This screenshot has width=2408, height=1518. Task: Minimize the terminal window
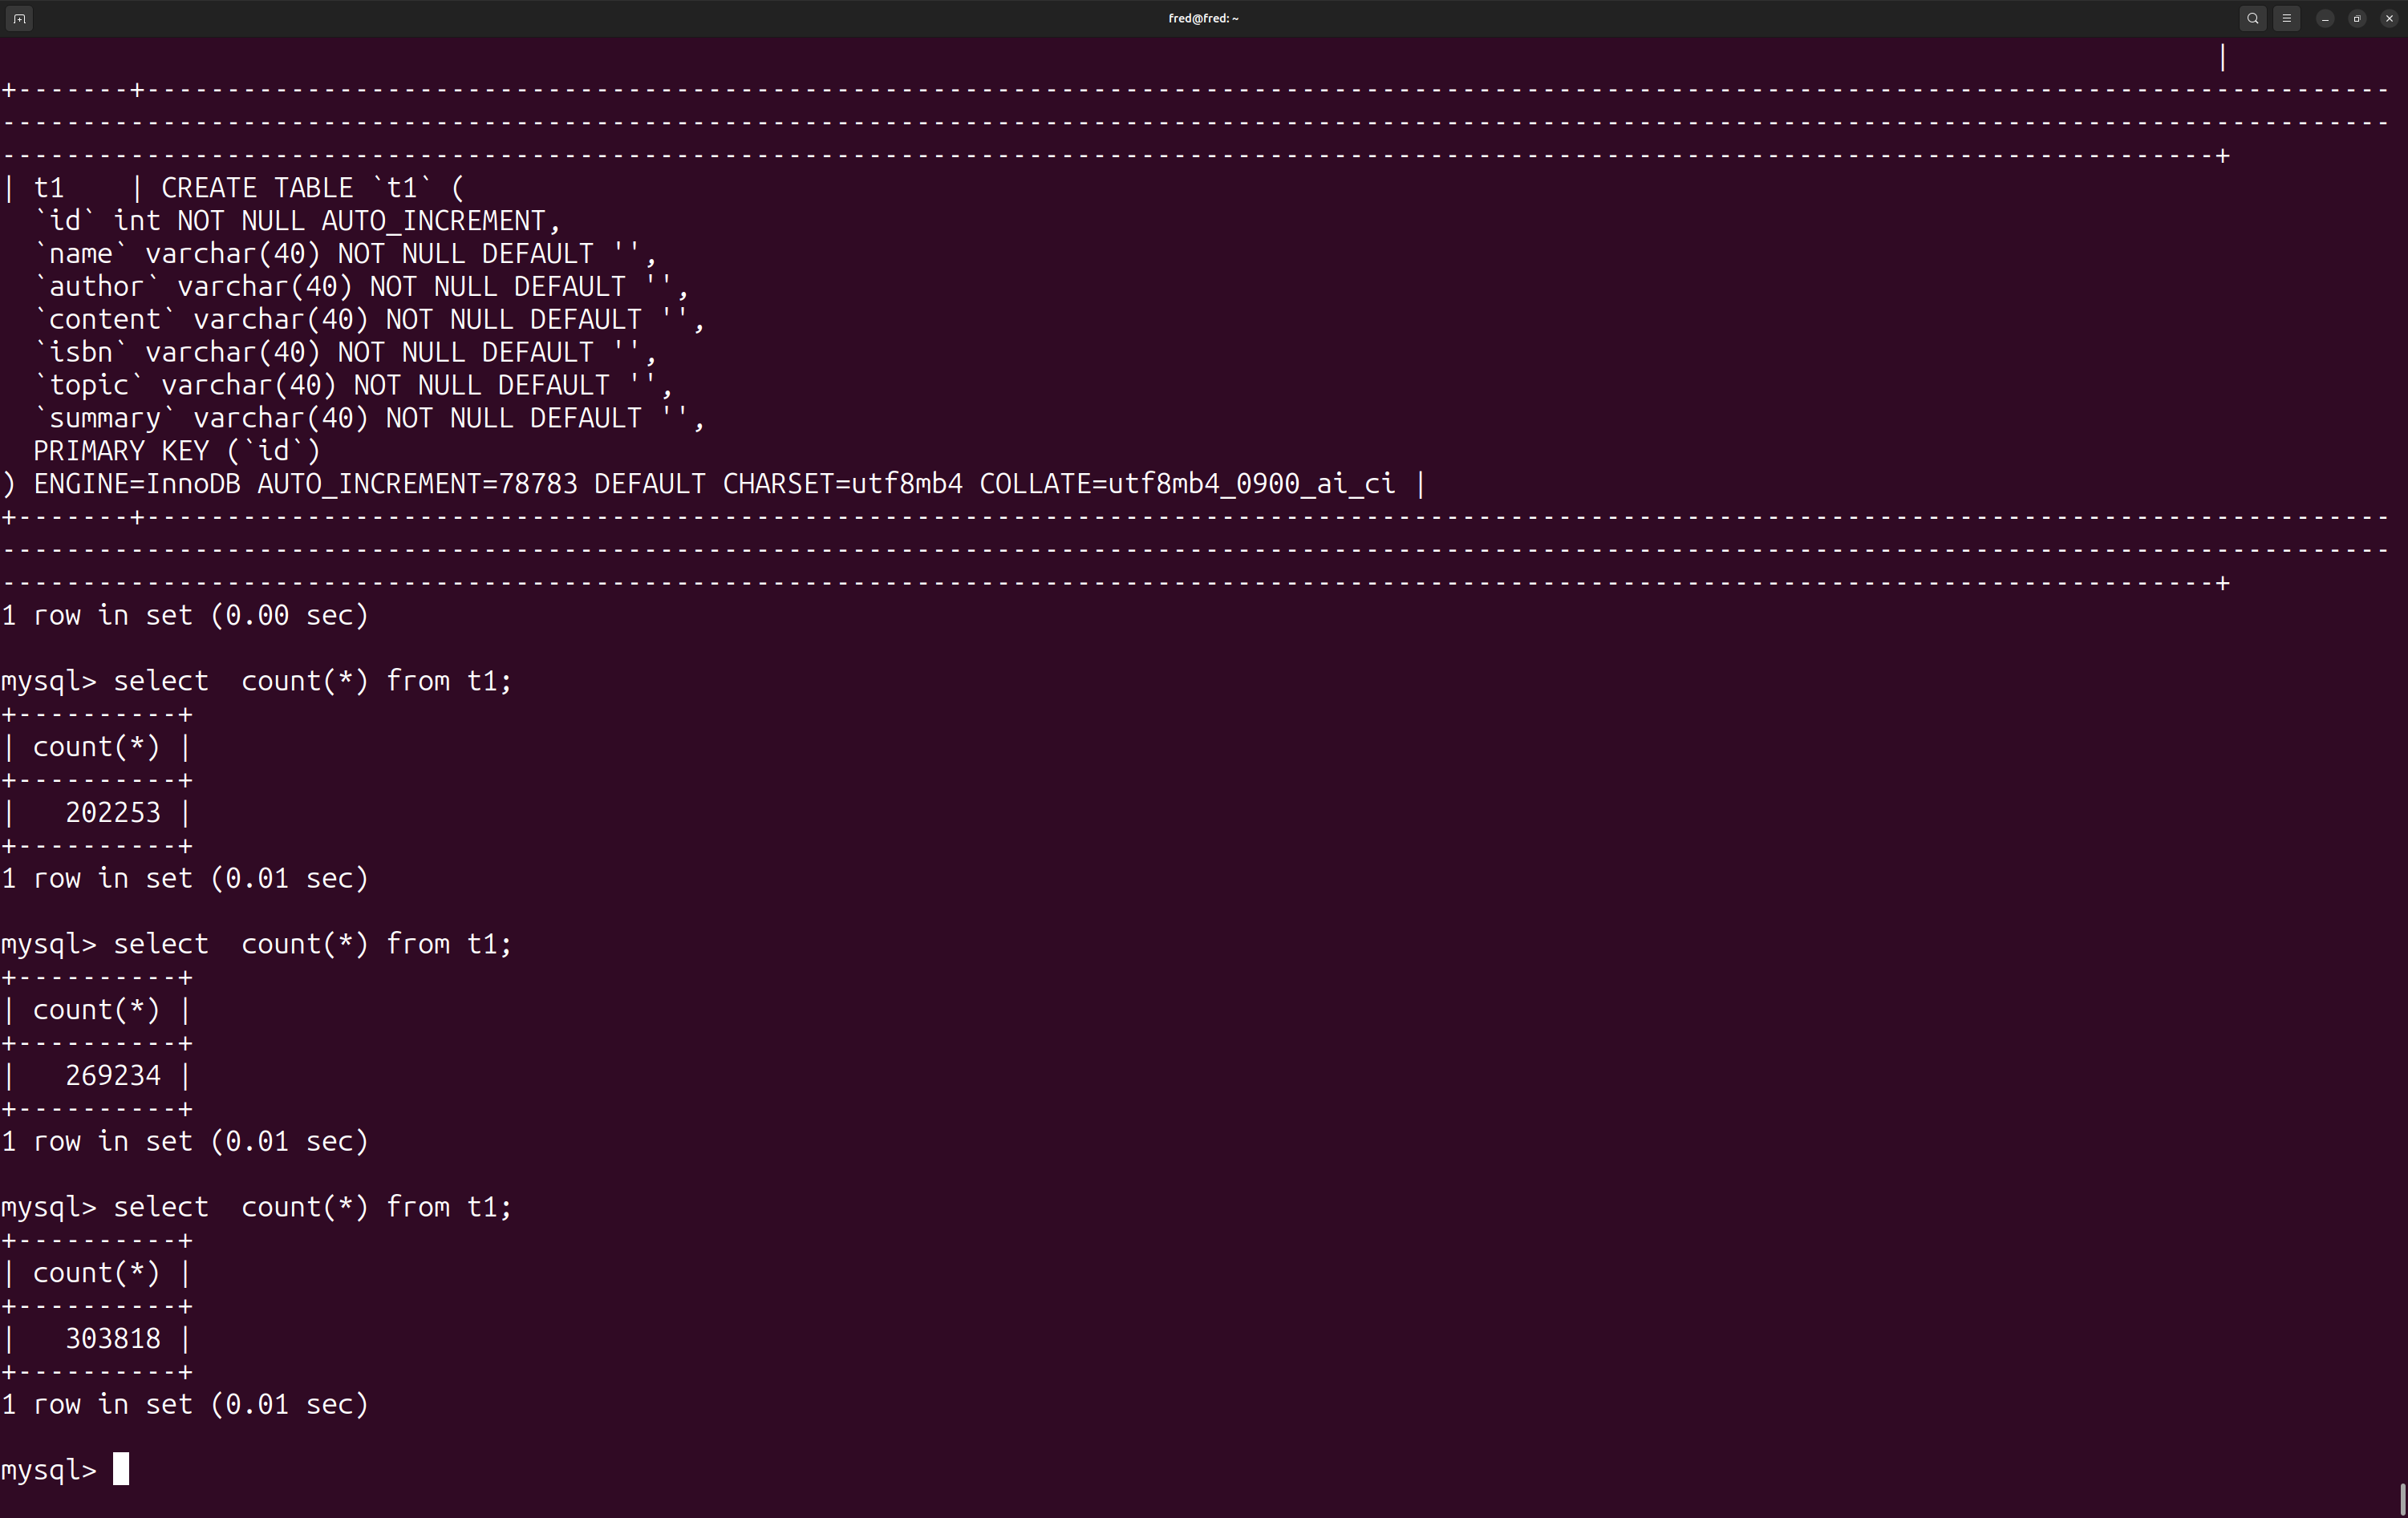pos(2325,18)
